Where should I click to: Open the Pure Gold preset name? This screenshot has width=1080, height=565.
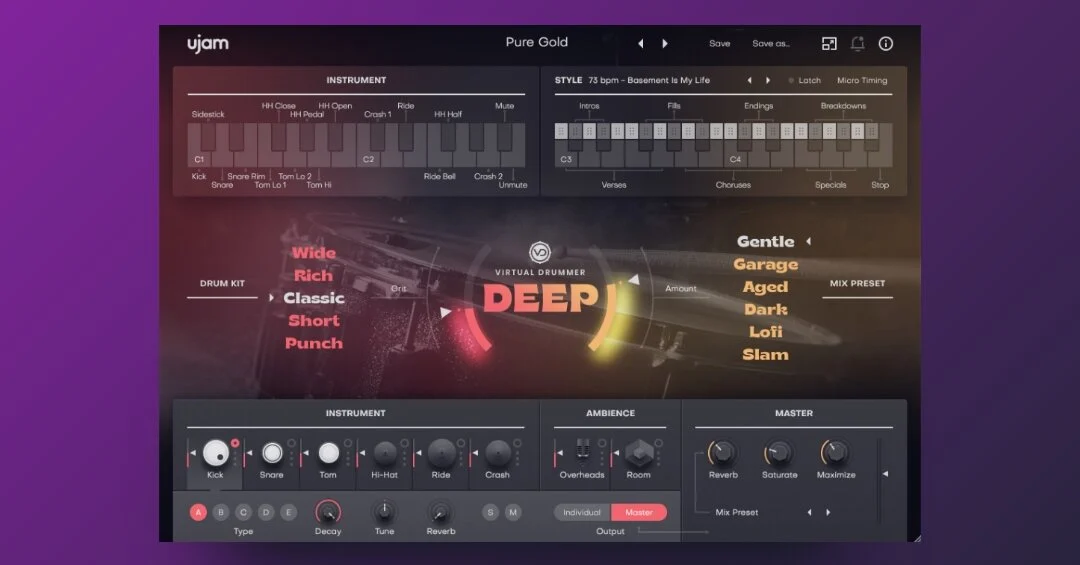pos(537,42)
